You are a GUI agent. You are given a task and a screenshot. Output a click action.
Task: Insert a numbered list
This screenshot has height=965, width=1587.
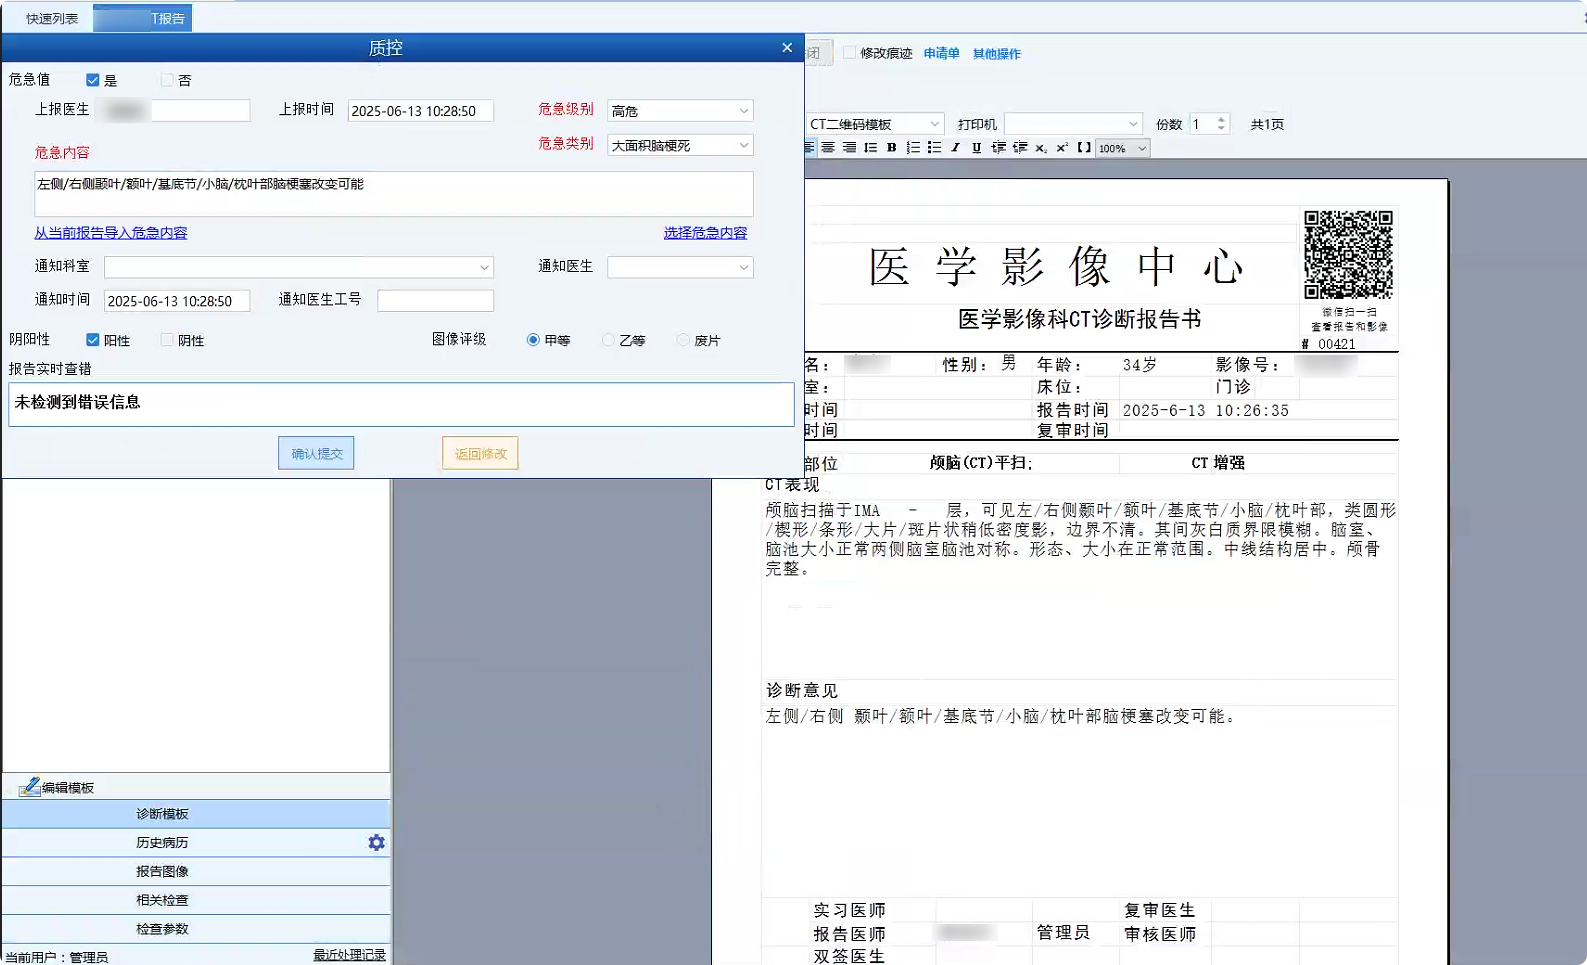(x=913, y=148)
